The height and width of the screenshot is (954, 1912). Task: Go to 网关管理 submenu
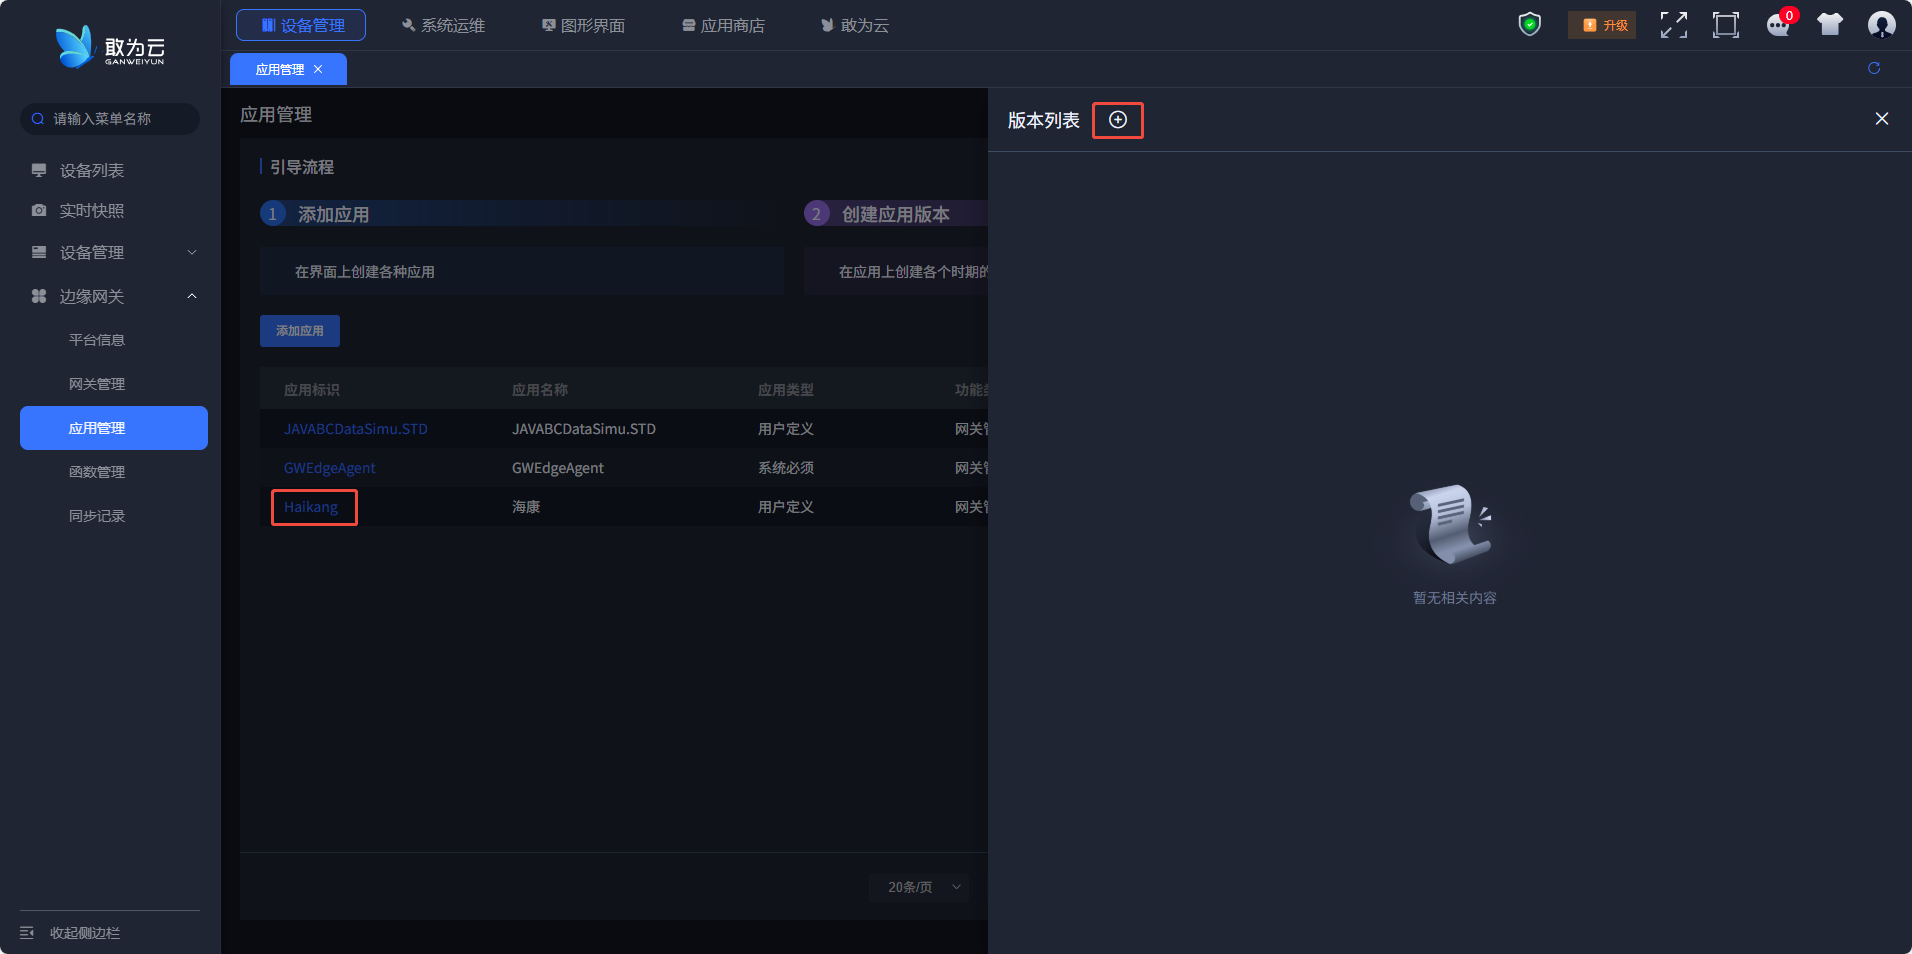(97, 384)
